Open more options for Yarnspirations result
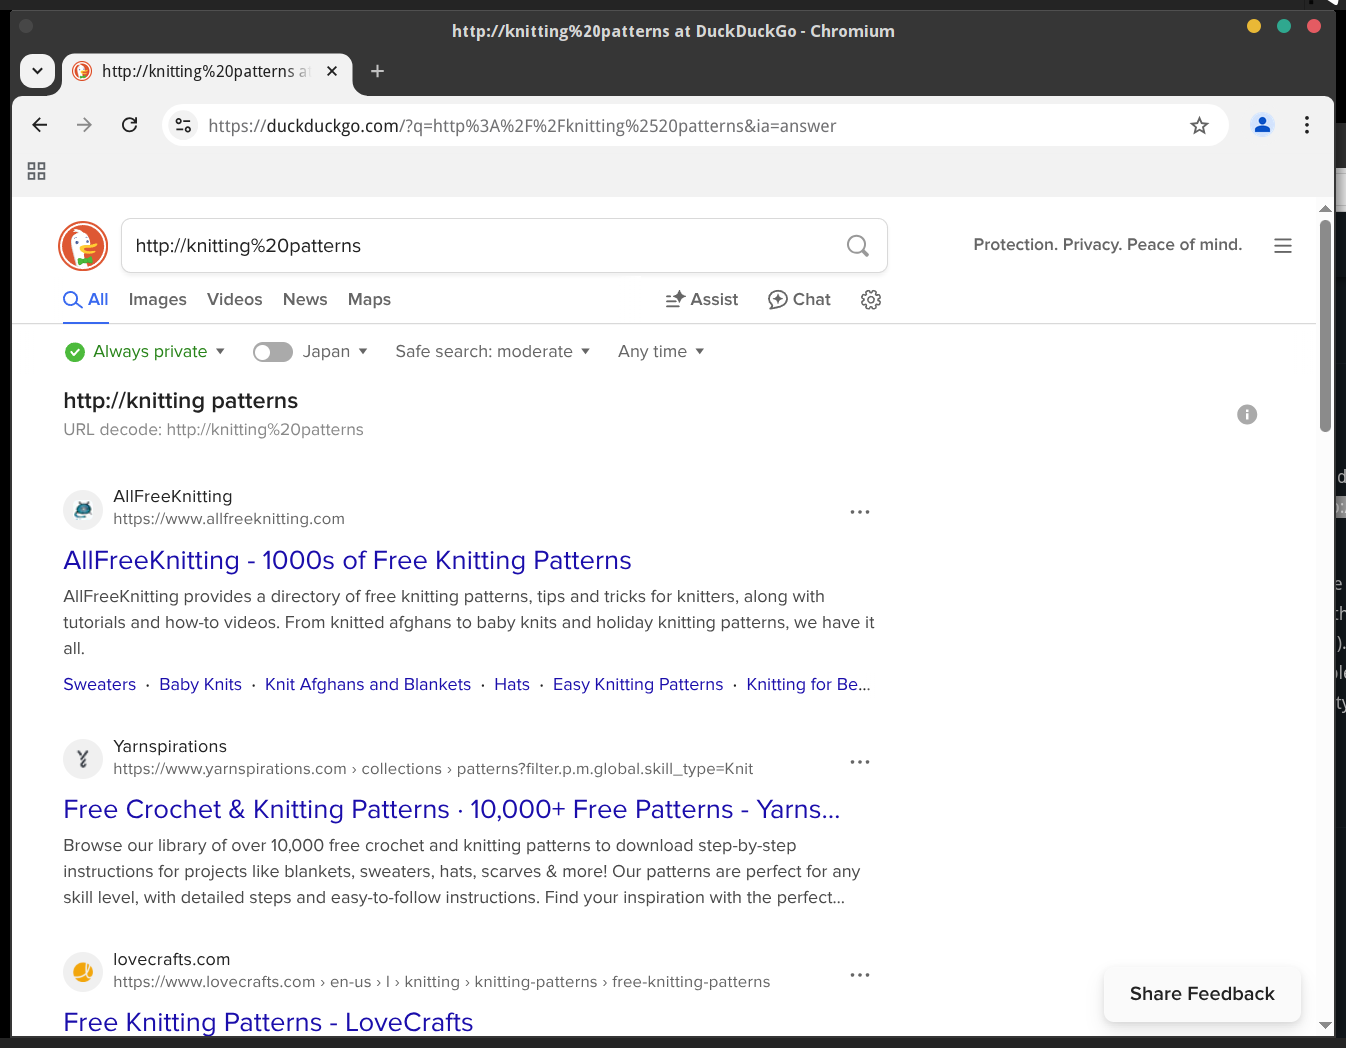 pyautogui.click(x=860, y=762)
